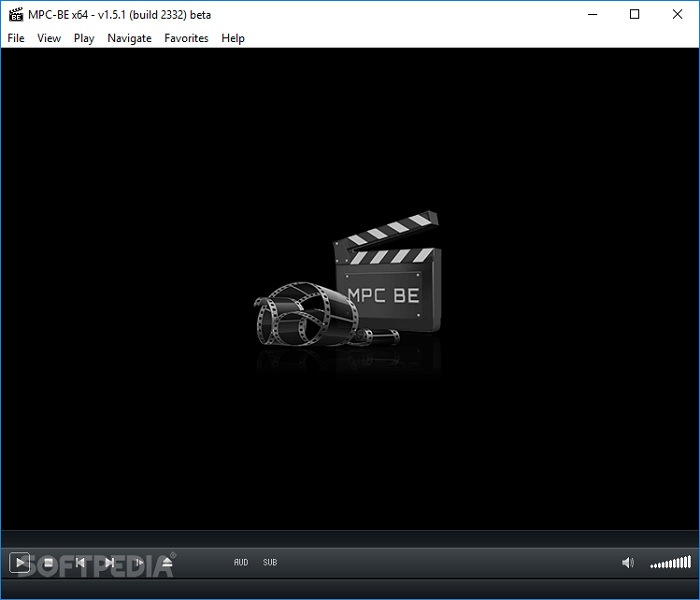Viewport: 700px width, 600px height.
Task: Click on the seek bar above the controls
Action: [x=350, y=538]
